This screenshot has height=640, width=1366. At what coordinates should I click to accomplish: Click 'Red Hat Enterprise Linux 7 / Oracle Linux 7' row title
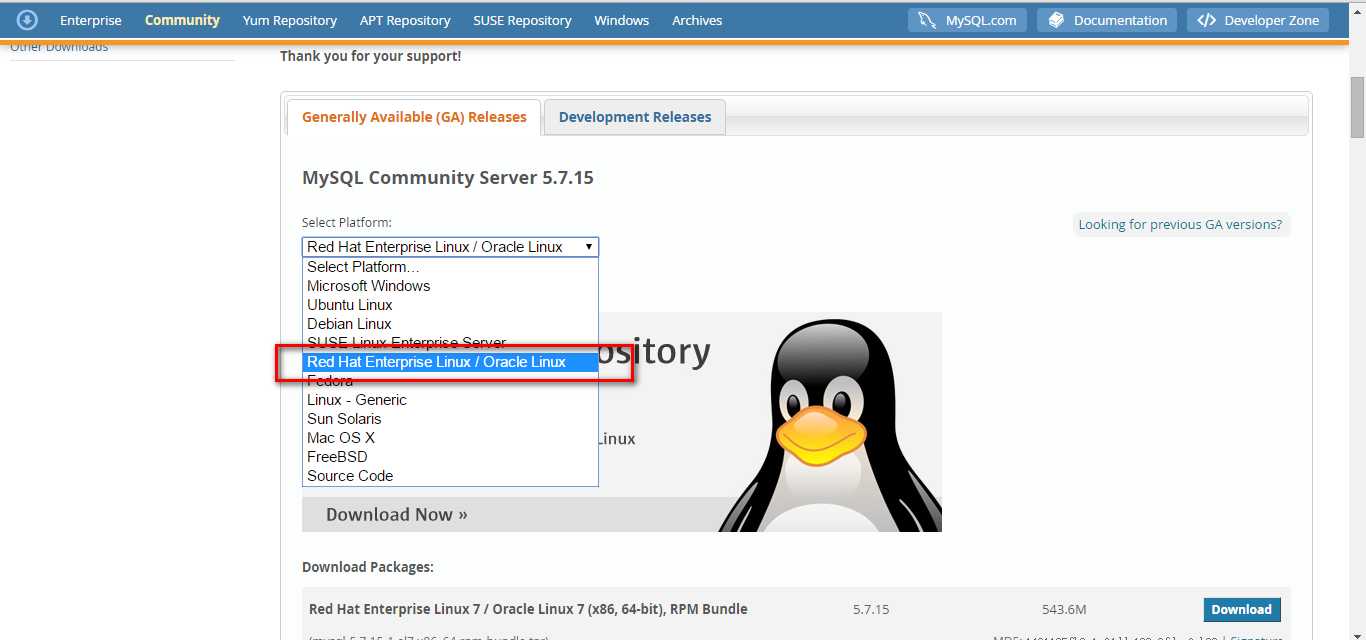click(x=528, y=609)
